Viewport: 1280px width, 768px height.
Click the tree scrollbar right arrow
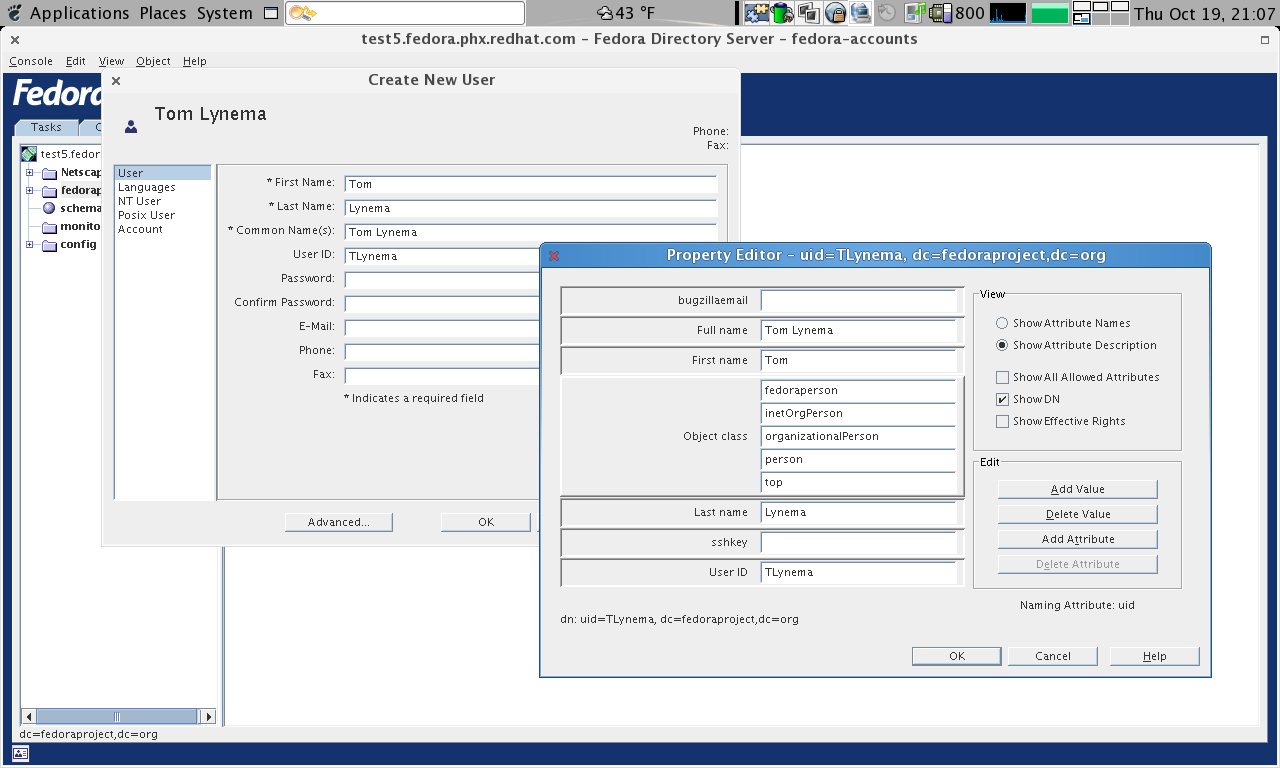(x=208, y=717)
